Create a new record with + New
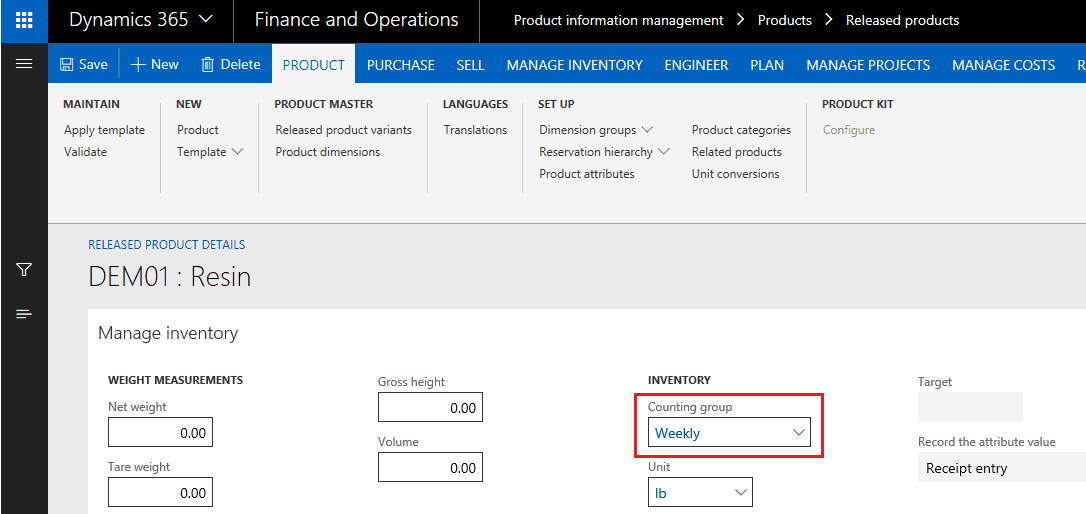This screenshot has width=1086, height=514. click(x=154, y=64)
